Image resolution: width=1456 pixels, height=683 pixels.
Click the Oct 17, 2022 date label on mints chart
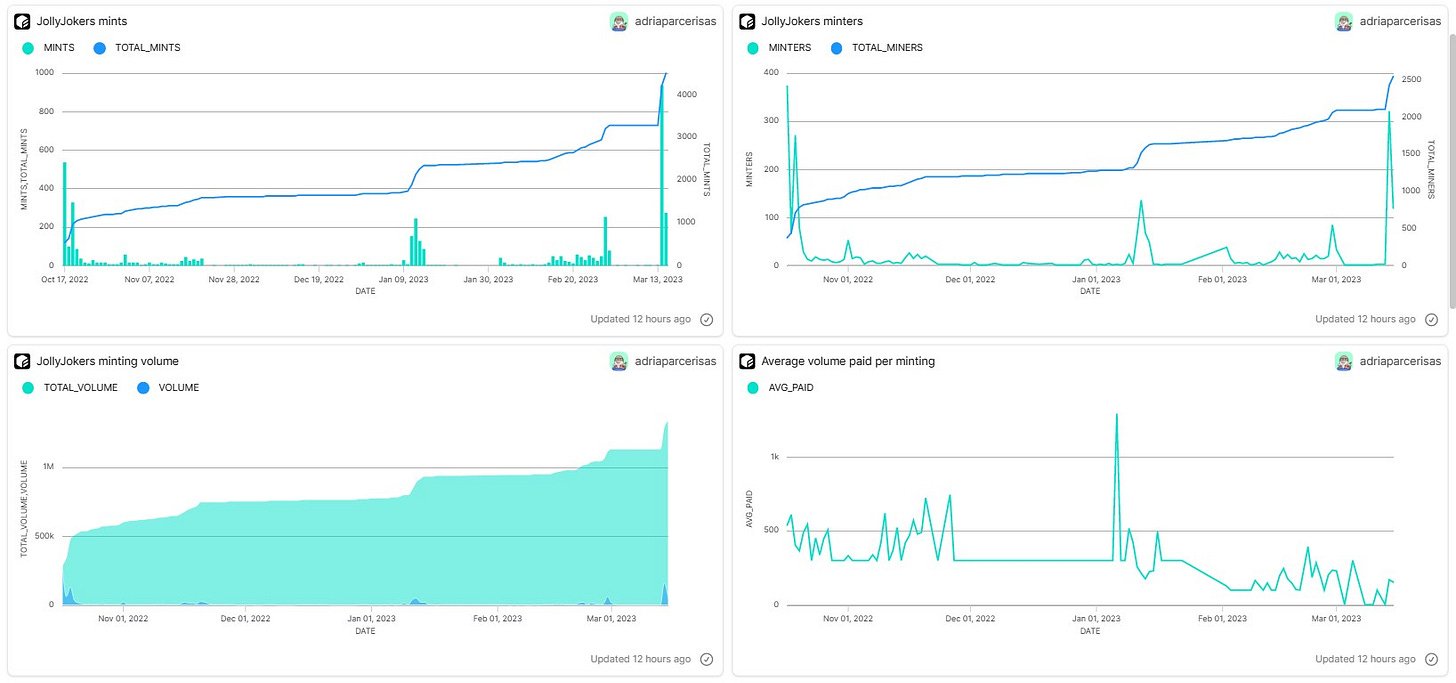tap(64, 280)
